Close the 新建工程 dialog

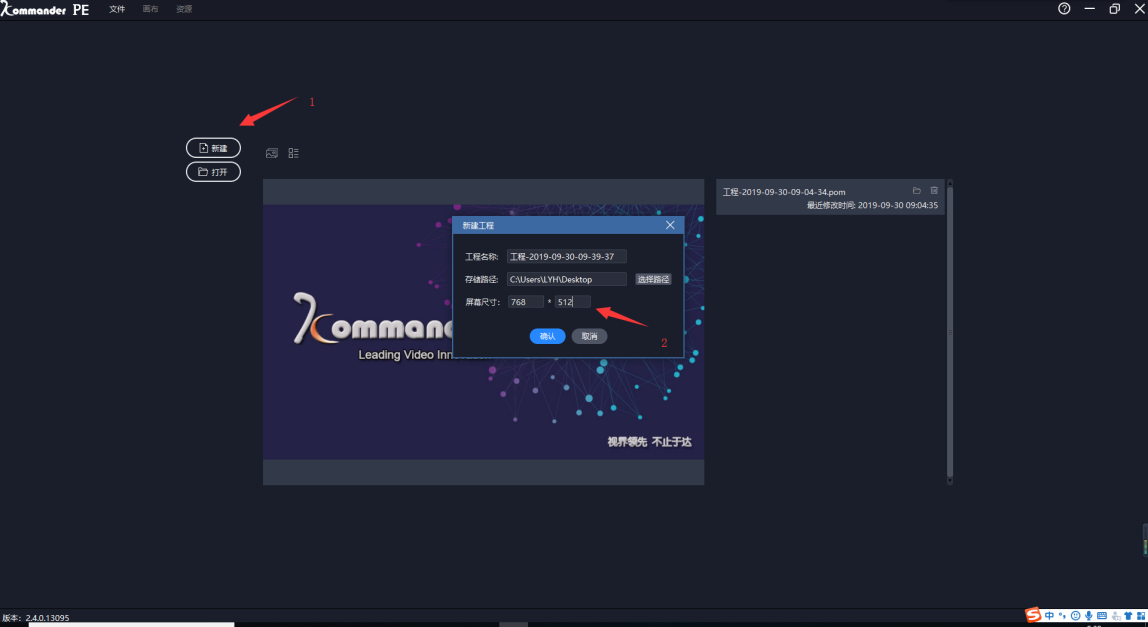point(670,225)
